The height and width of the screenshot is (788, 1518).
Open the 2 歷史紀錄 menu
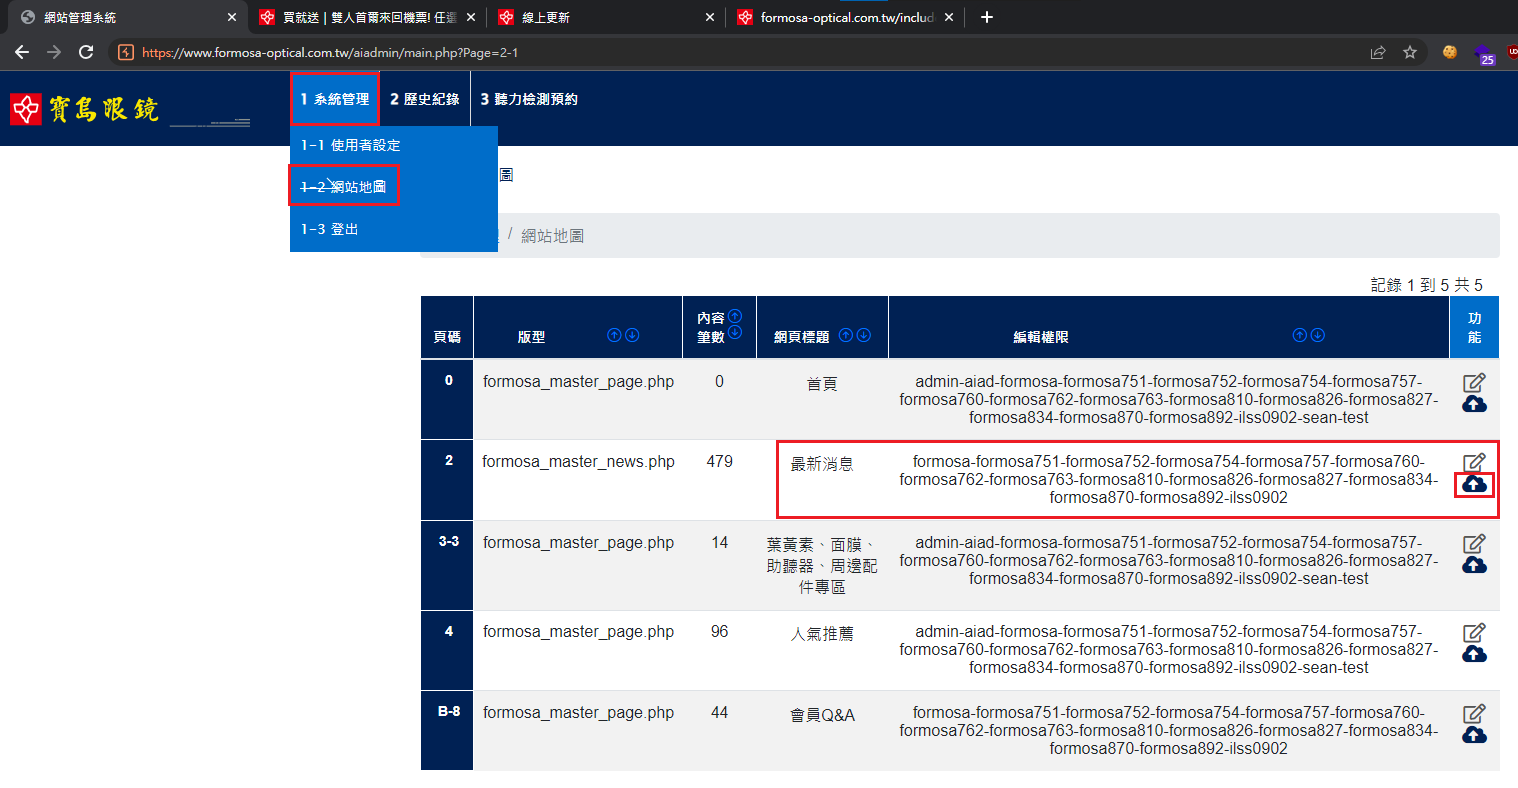coord(425,99)
